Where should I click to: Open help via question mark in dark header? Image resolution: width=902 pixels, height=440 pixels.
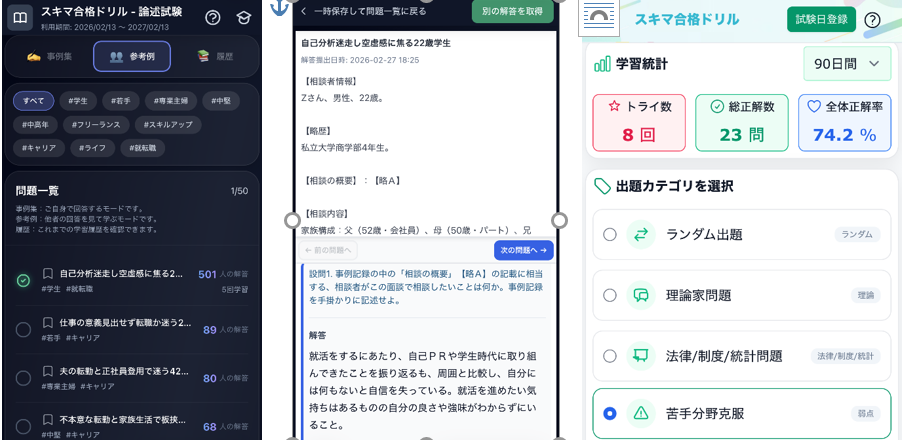tap(212, 18)
